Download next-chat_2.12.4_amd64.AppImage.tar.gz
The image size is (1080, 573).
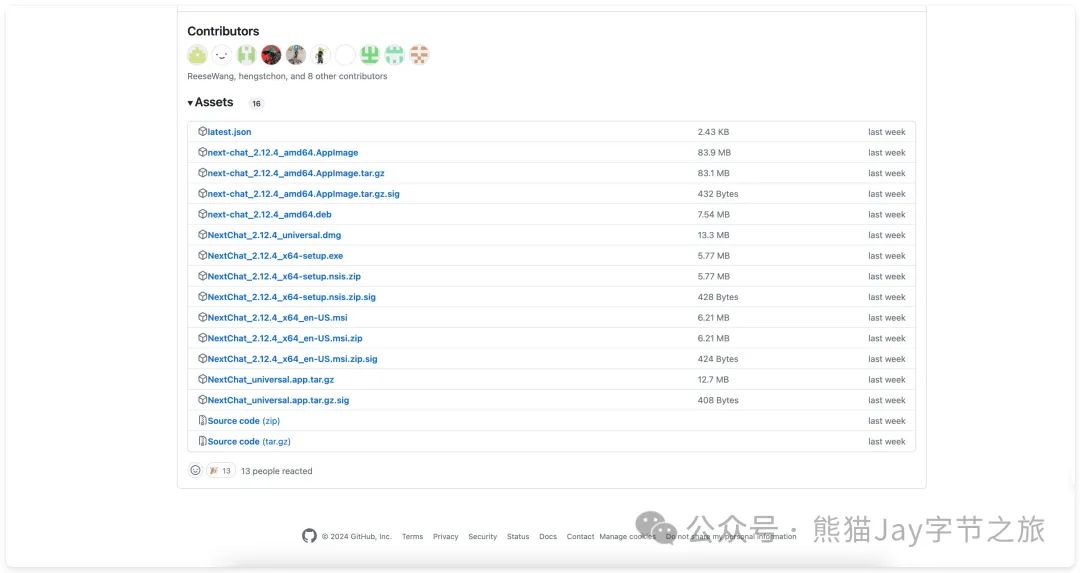[x=296, y=174]
